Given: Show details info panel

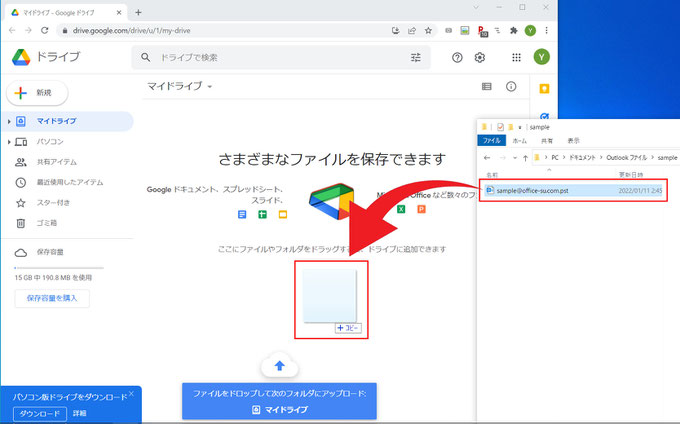Looking at the screenshot, I should point(511,87).
